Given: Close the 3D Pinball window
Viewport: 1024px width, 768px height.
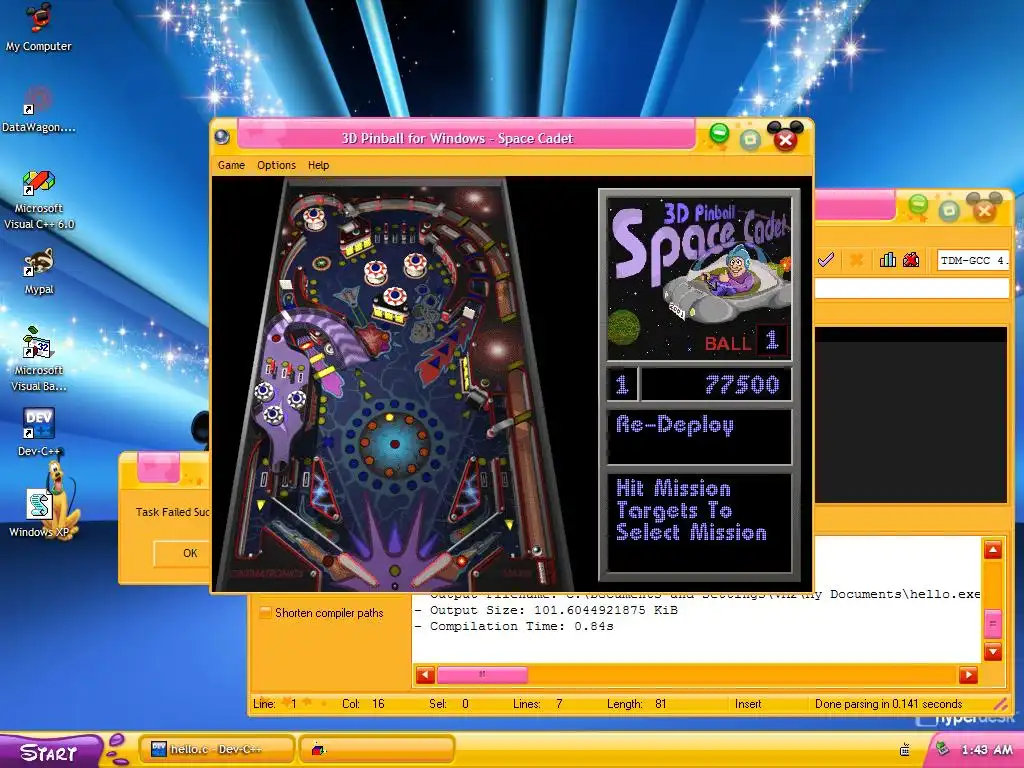Looking at the screenshot, I should click(786, 138).
